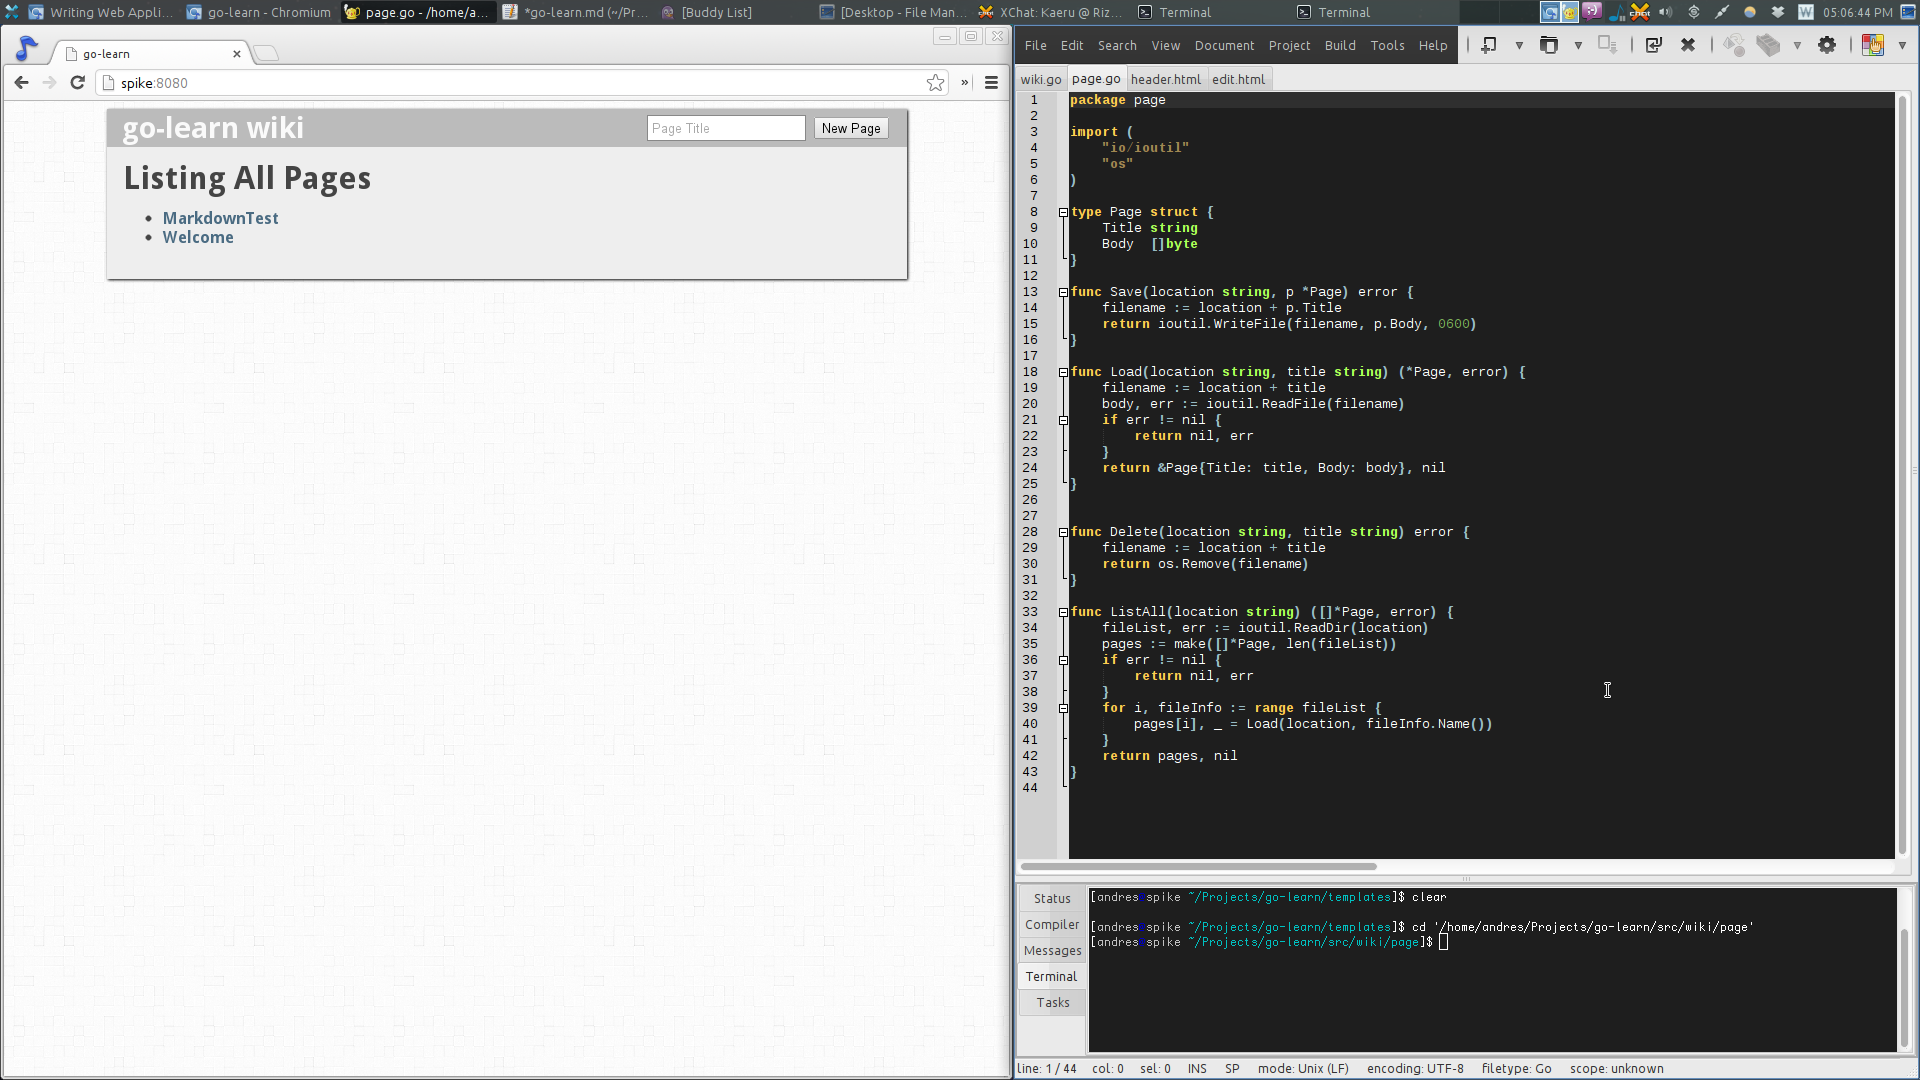Collapse the Page struct fold at line 8
The width and height of the screenshot is (1920, 1080).
click(1063, 212)
